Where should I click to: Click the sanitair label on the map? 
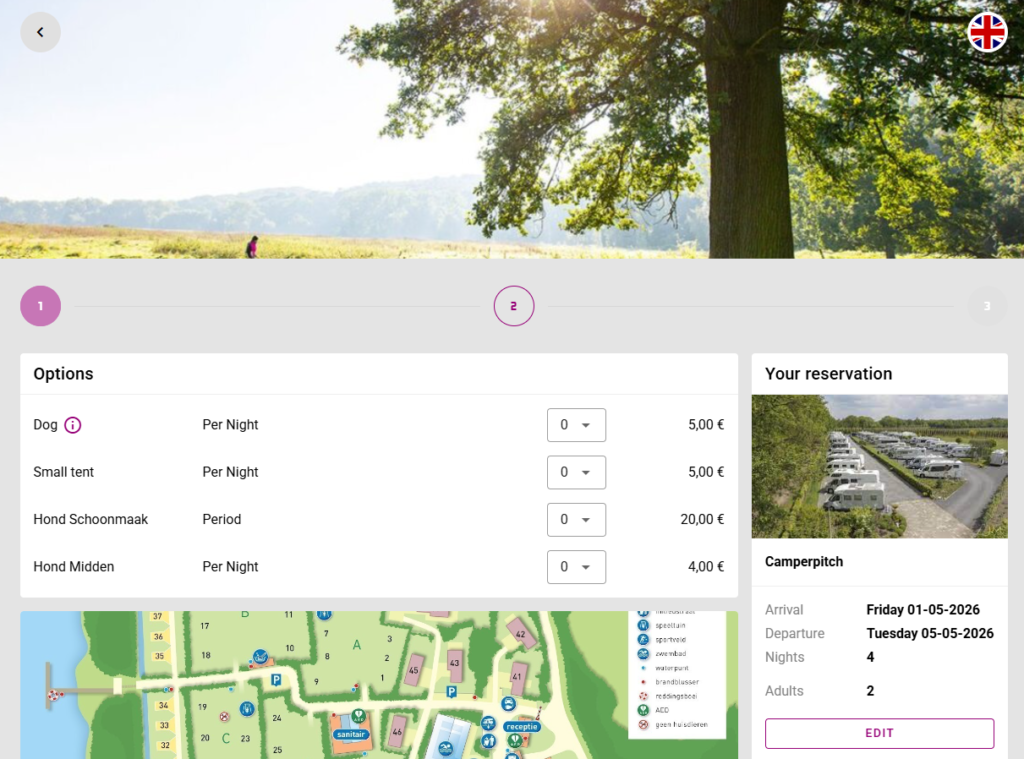point(350,733)
